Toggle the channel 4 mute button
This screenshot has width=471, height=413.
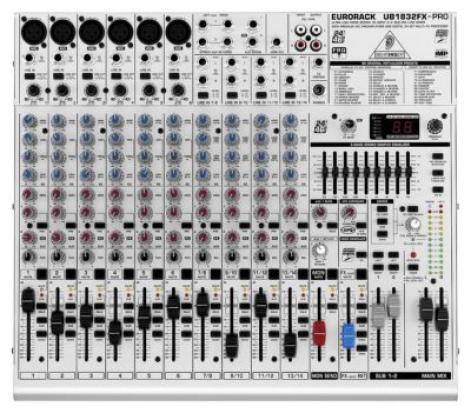(129, 274)
